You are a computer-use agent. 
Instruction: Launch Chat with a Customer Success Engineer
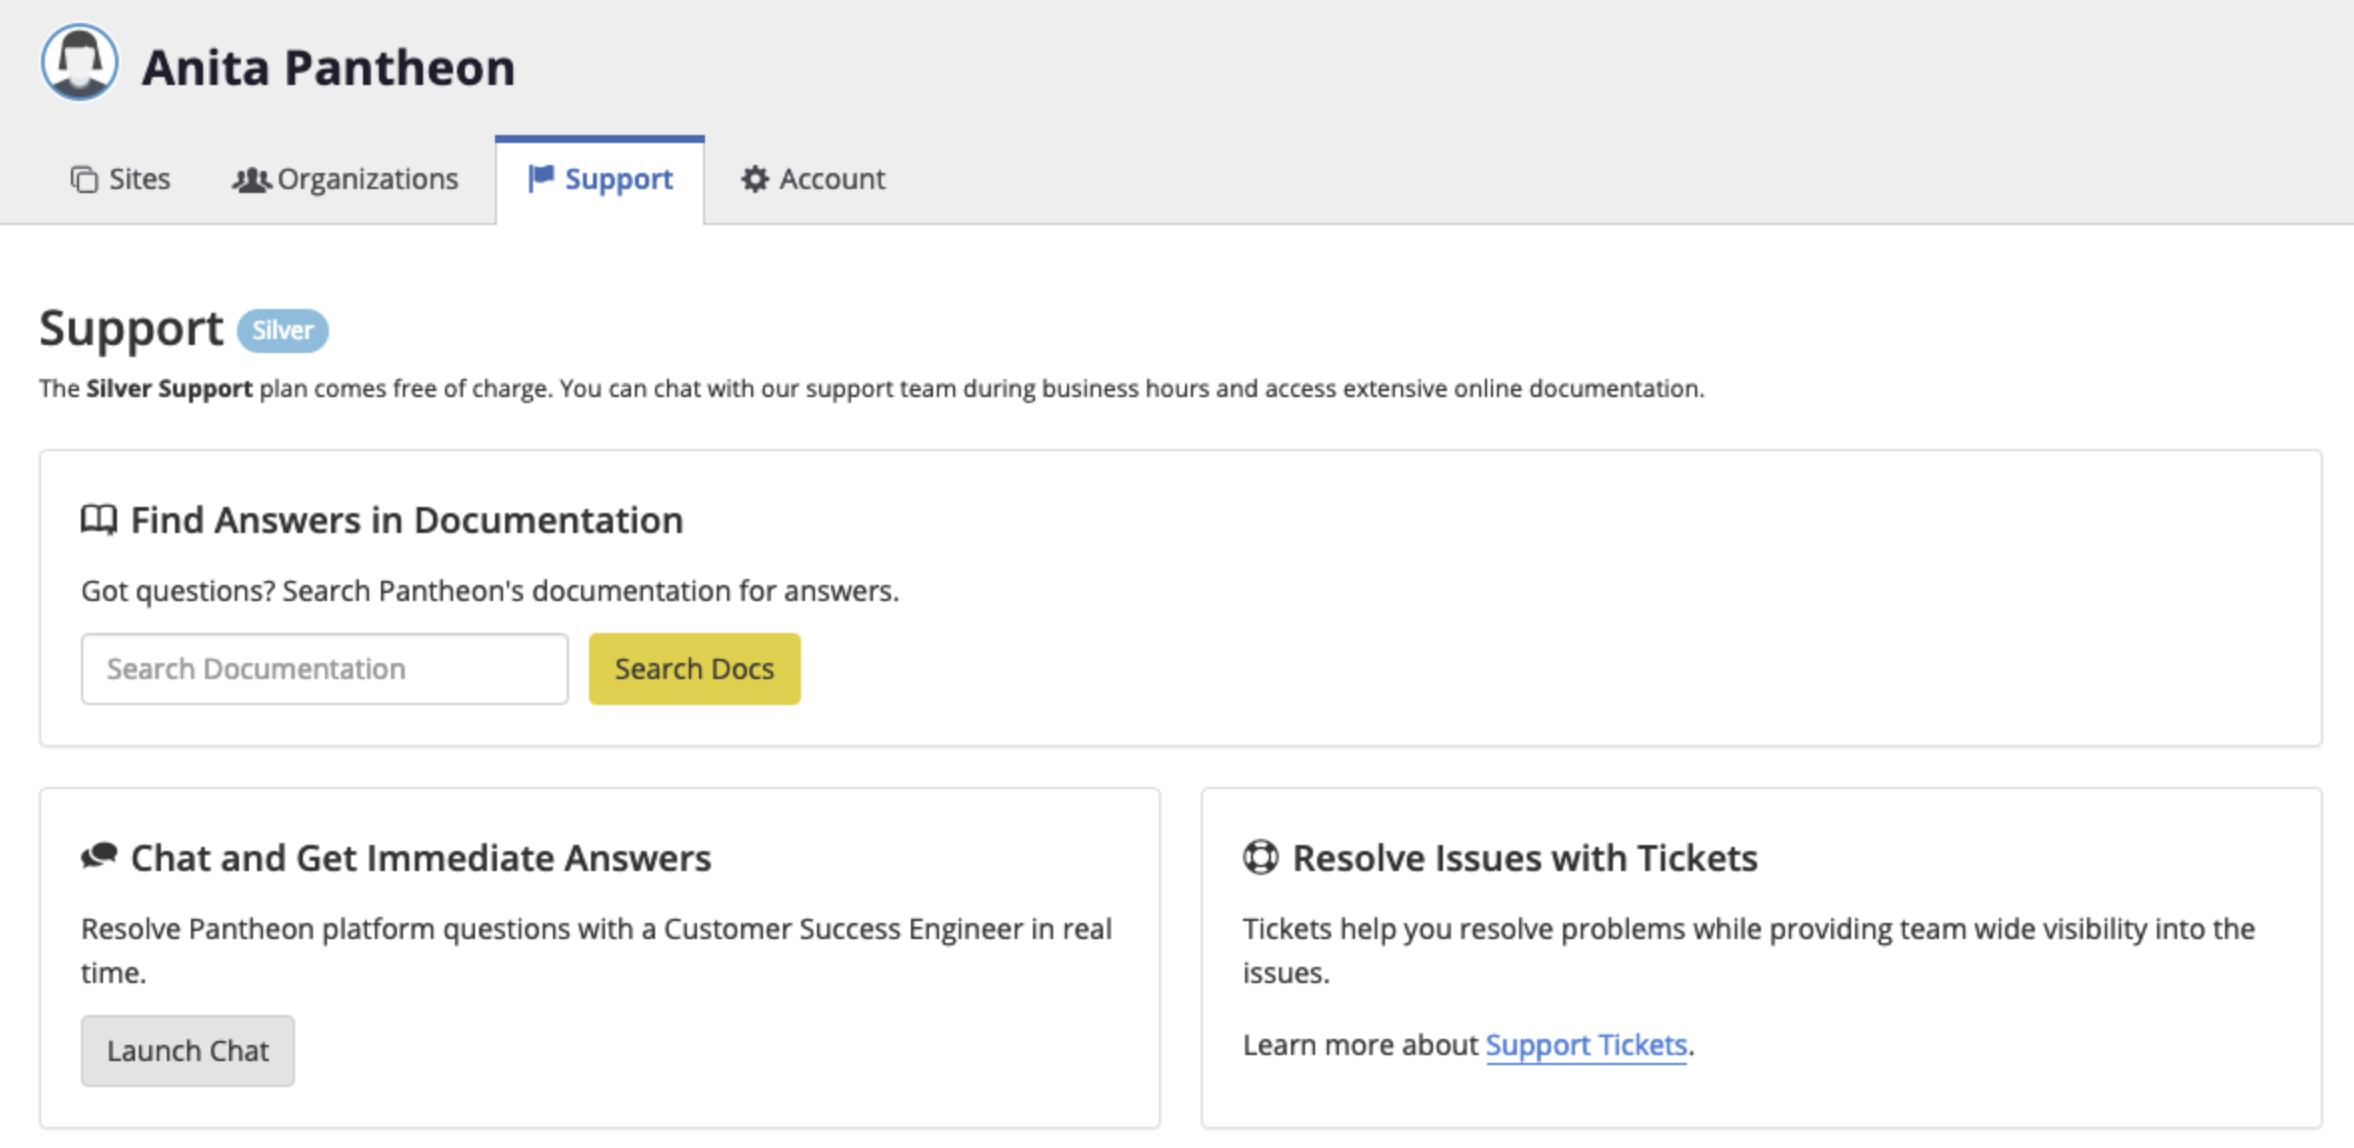(187, 1050)
